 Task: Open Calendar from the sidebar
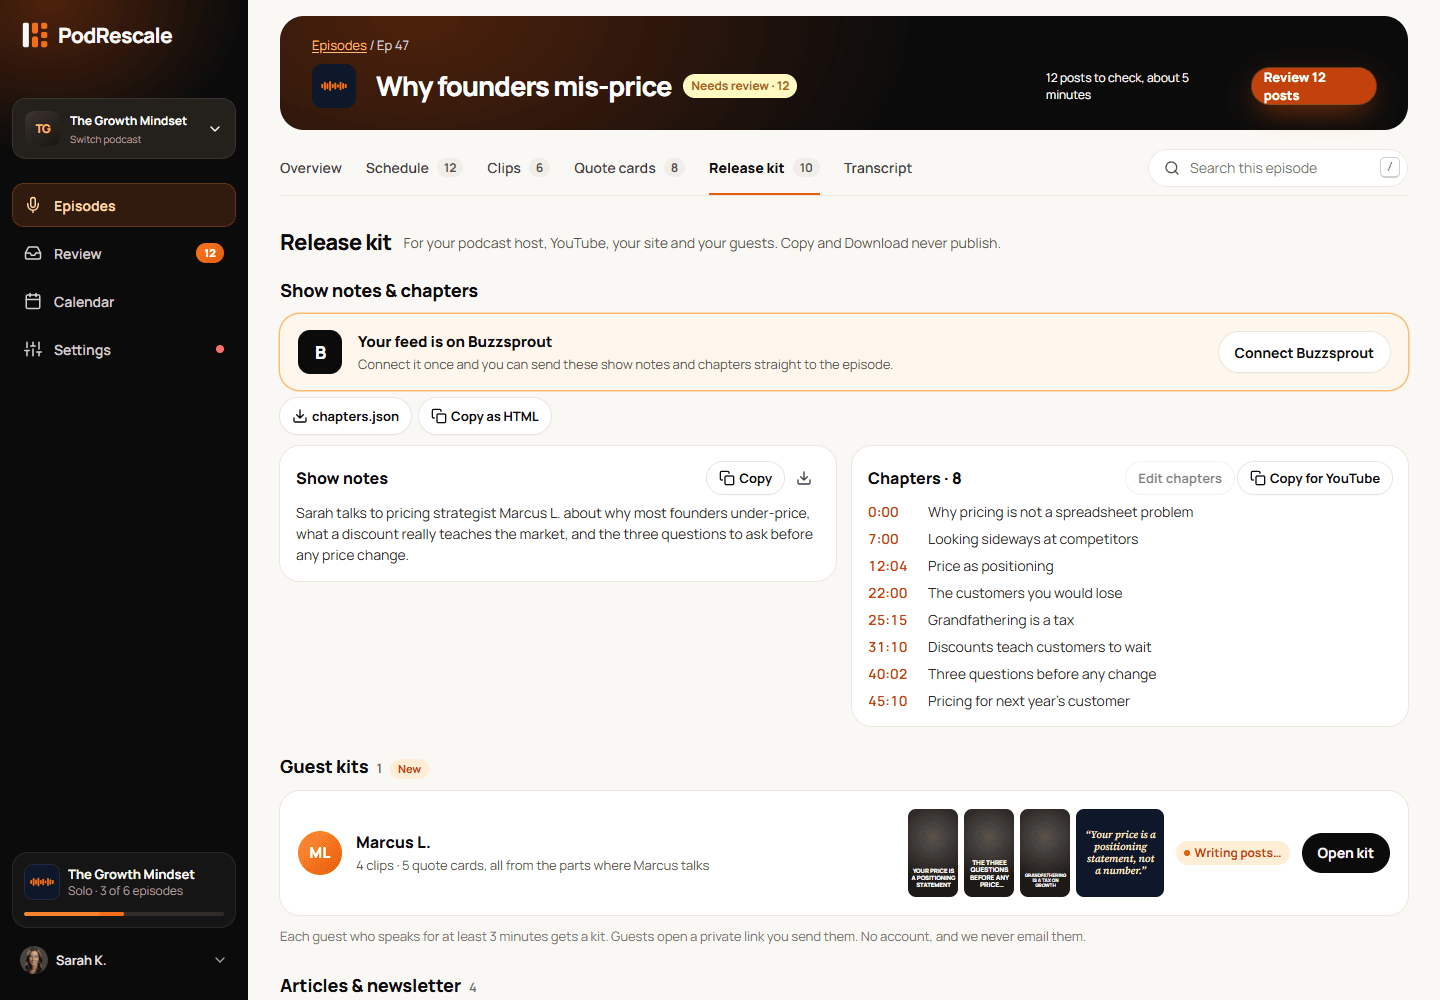click(124, 302)
